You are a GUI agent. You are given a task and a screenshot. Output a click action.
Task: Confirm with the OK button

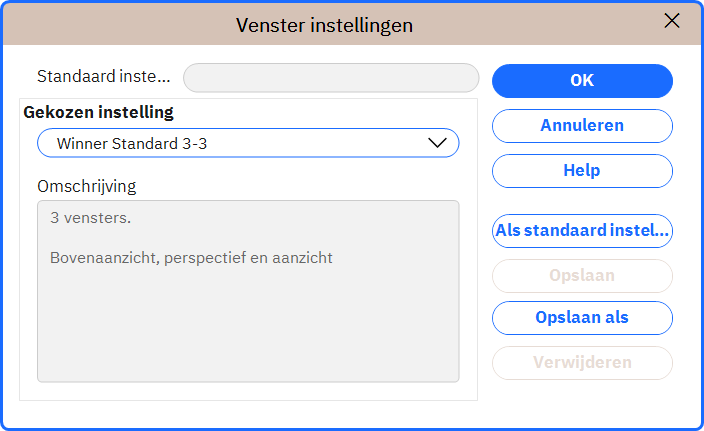pos(582,81)
